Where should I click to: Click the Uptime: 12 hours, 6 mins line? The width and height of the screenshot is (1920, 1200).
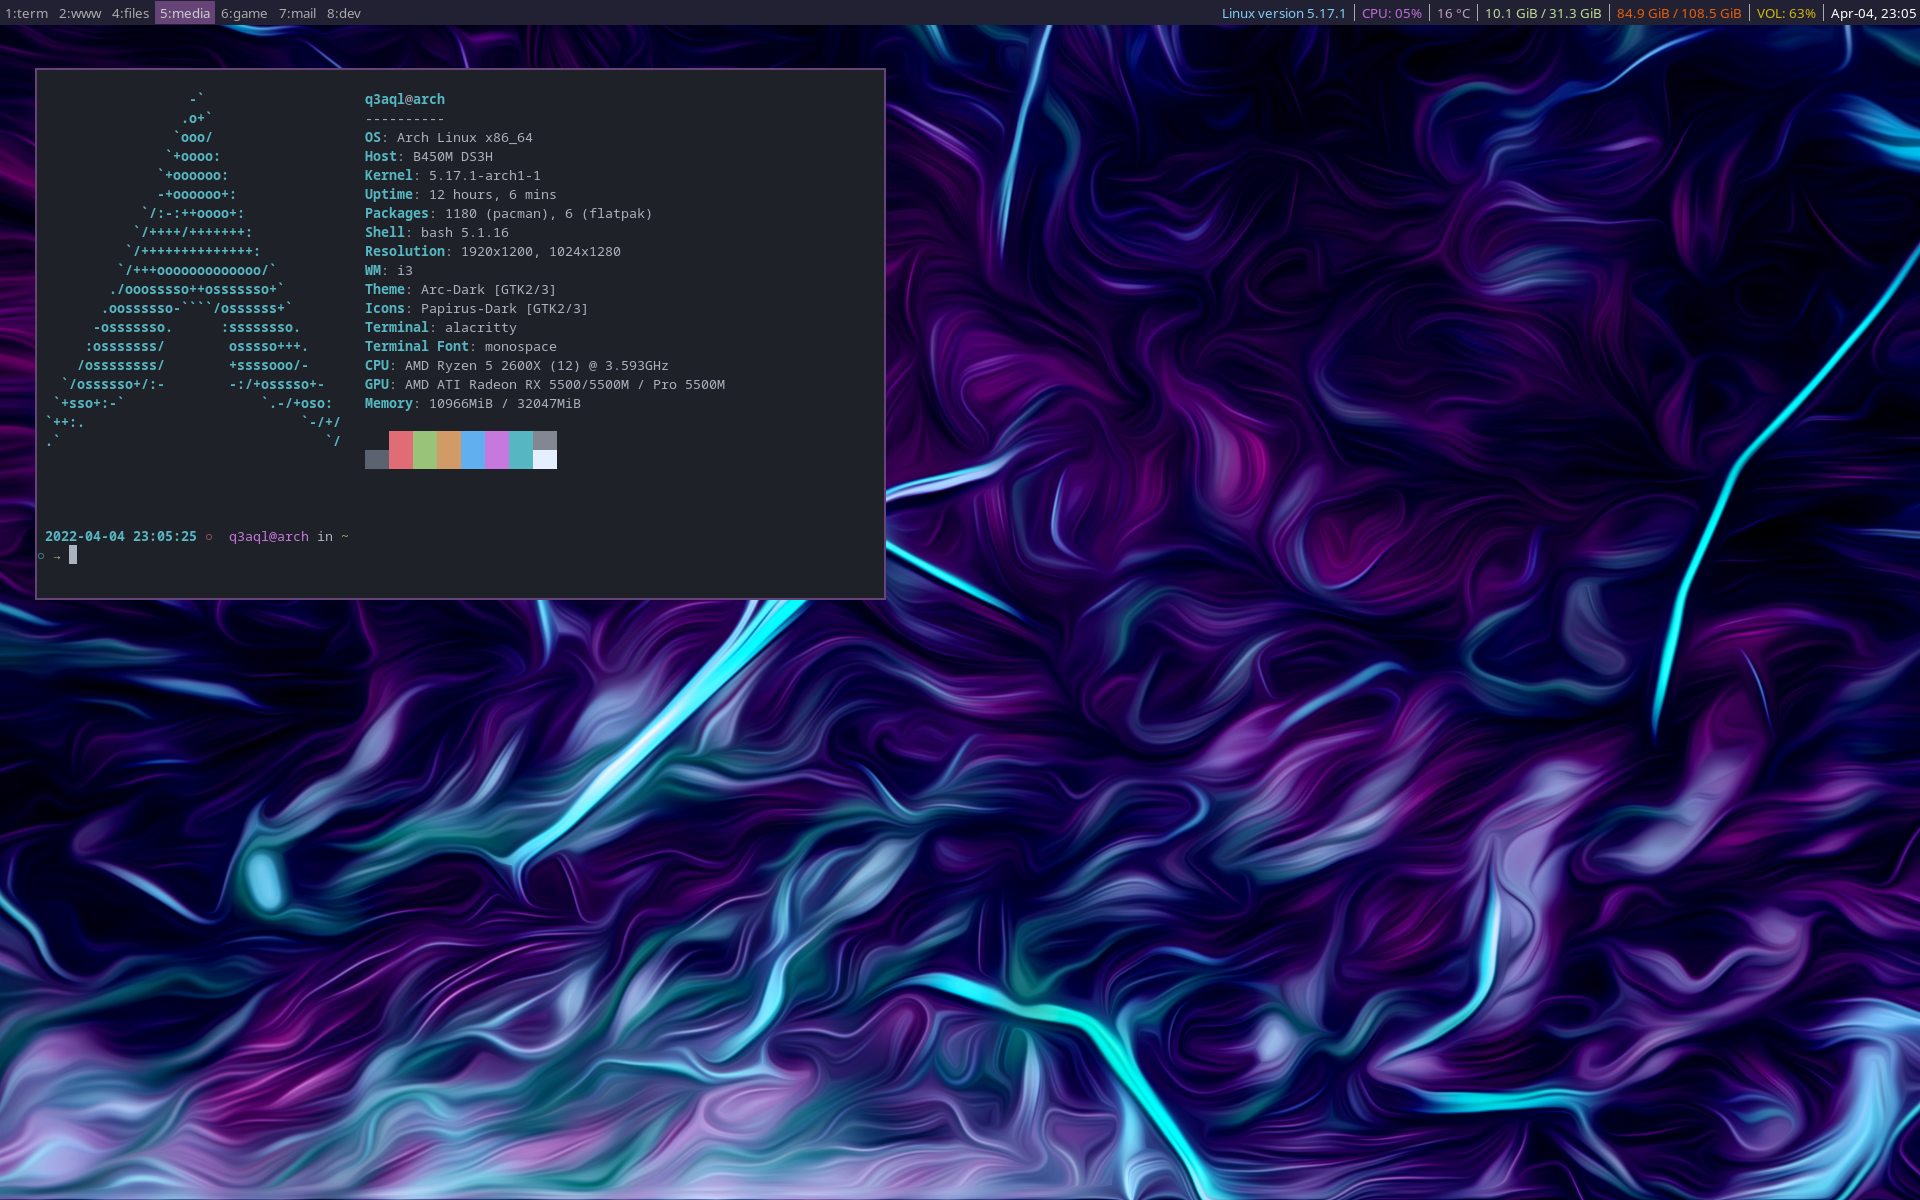point(460,194)
